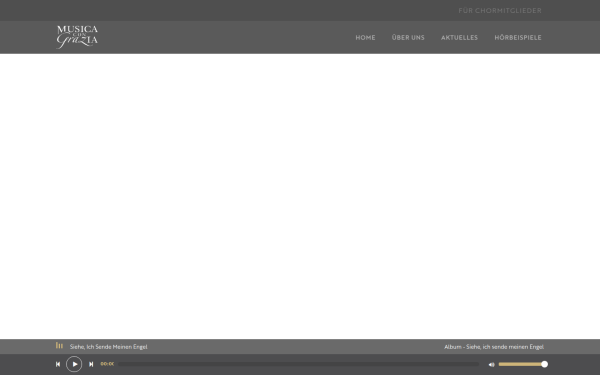Click the 00:00 elapsed time display
Screen dimensions: 600x375
107,364
